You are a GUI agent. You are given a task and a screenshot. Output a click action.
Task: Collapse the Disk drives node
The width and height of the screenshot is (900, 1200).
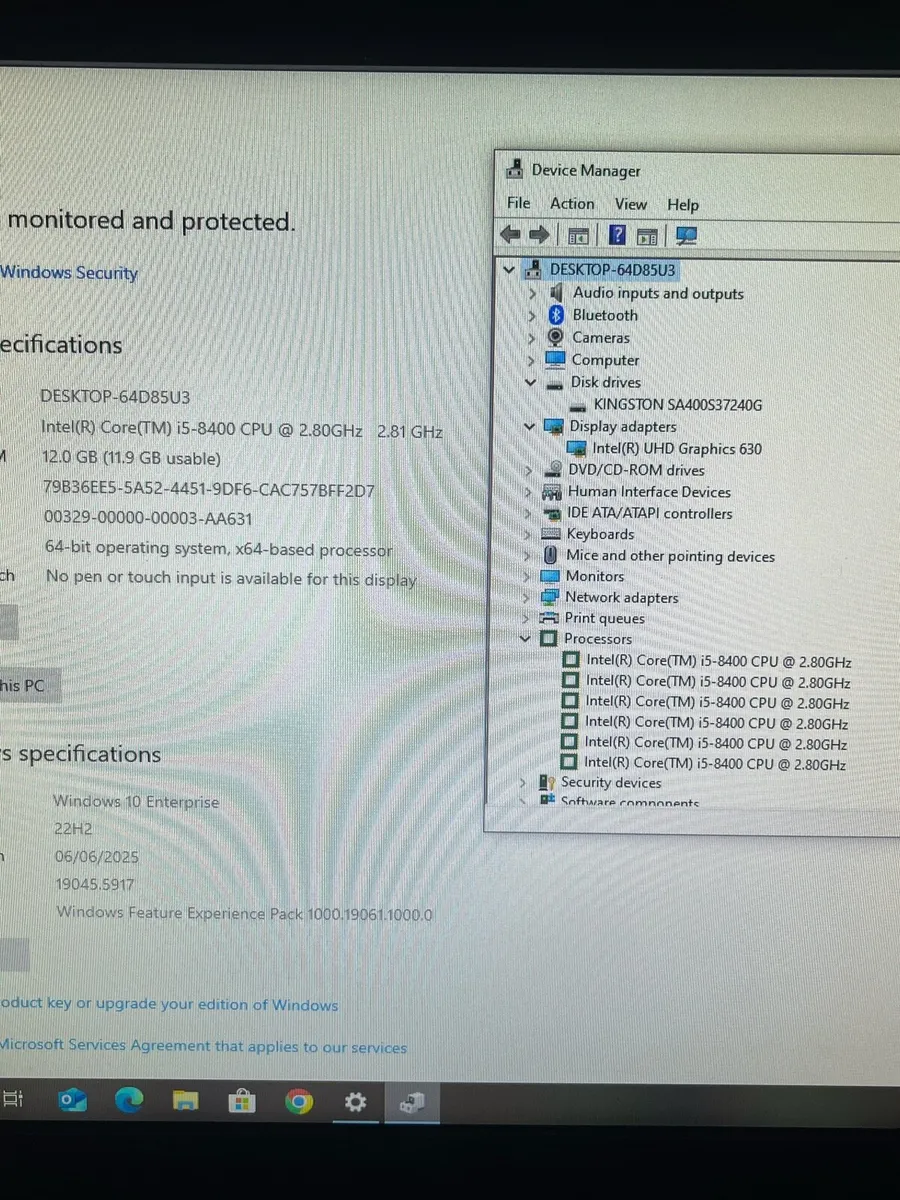[x=531, y=382]
